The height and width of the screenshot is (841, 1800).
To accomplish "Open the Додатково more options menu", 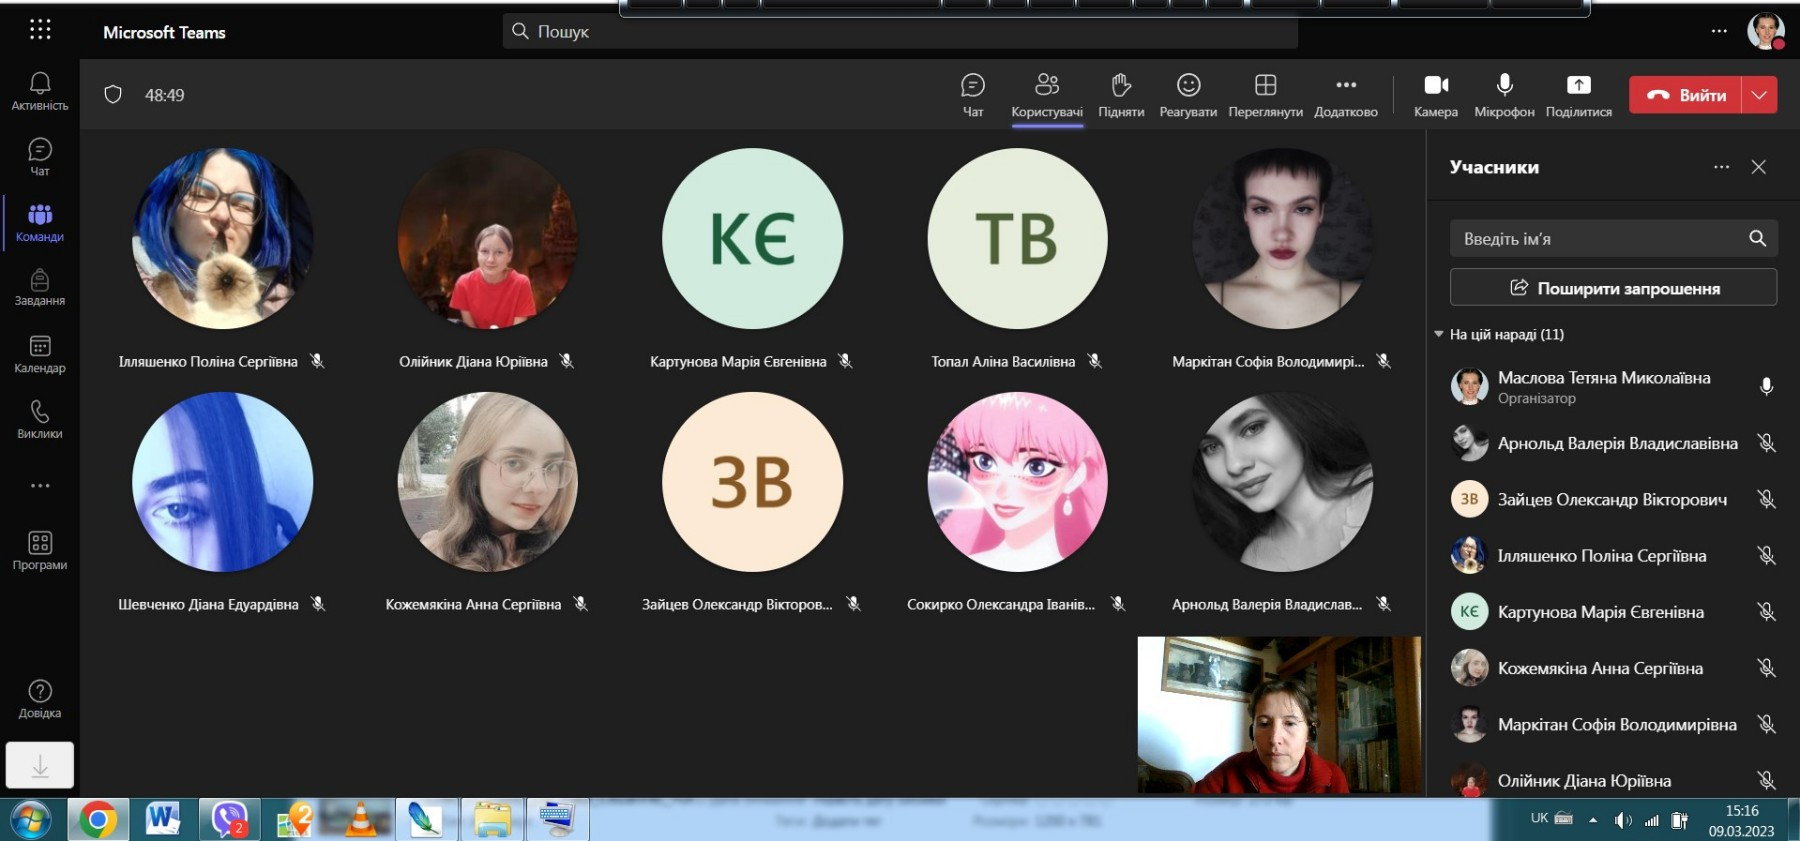I will point(1345,94).
